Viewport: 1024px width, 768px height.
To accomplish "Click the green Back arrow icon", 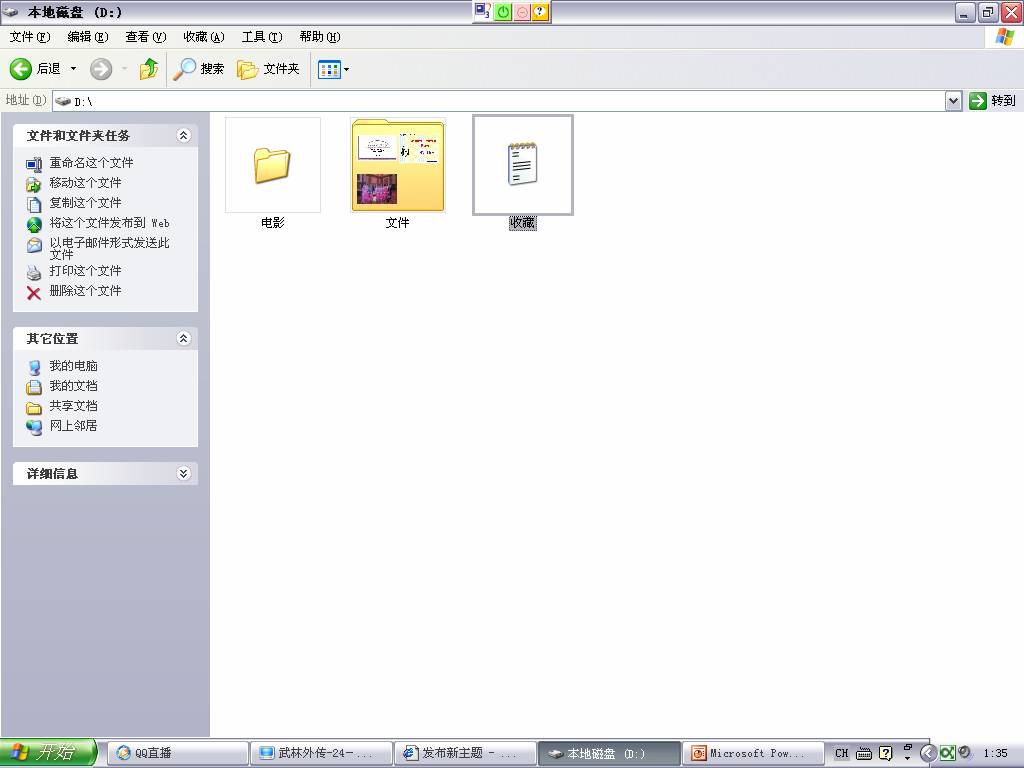I will tap(21, 69).
